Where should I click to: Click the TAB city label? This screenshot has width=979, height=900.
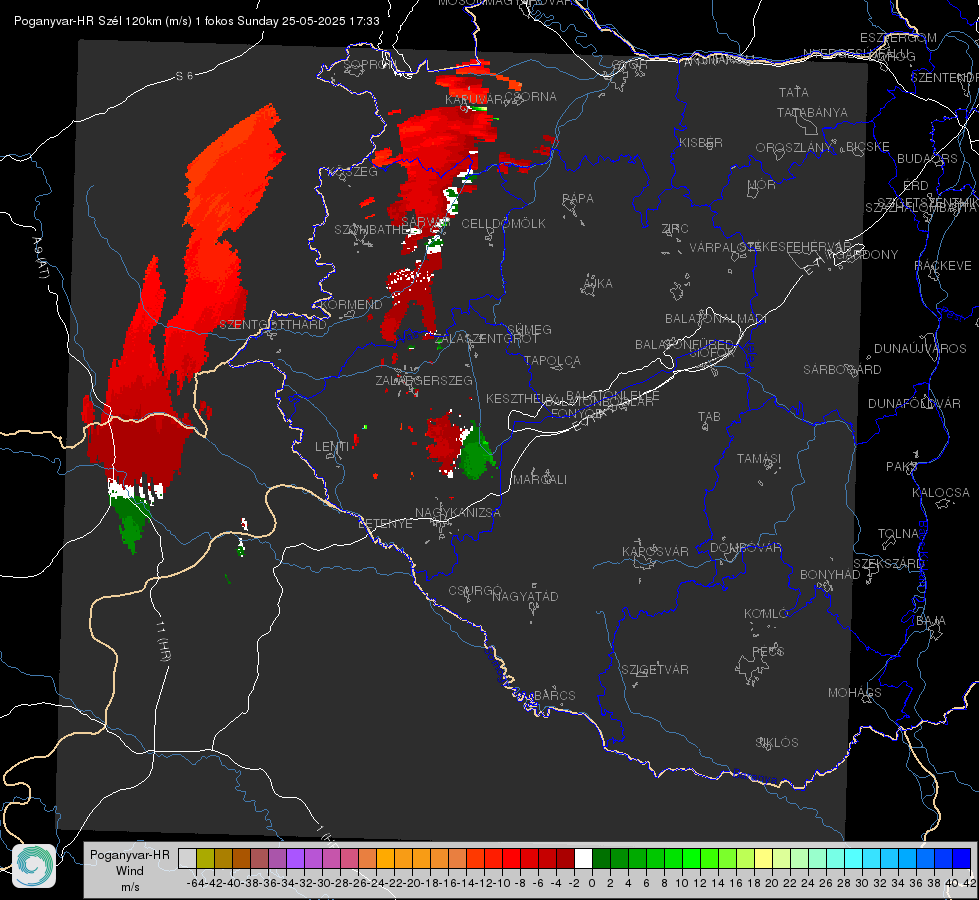click(709, 416)
